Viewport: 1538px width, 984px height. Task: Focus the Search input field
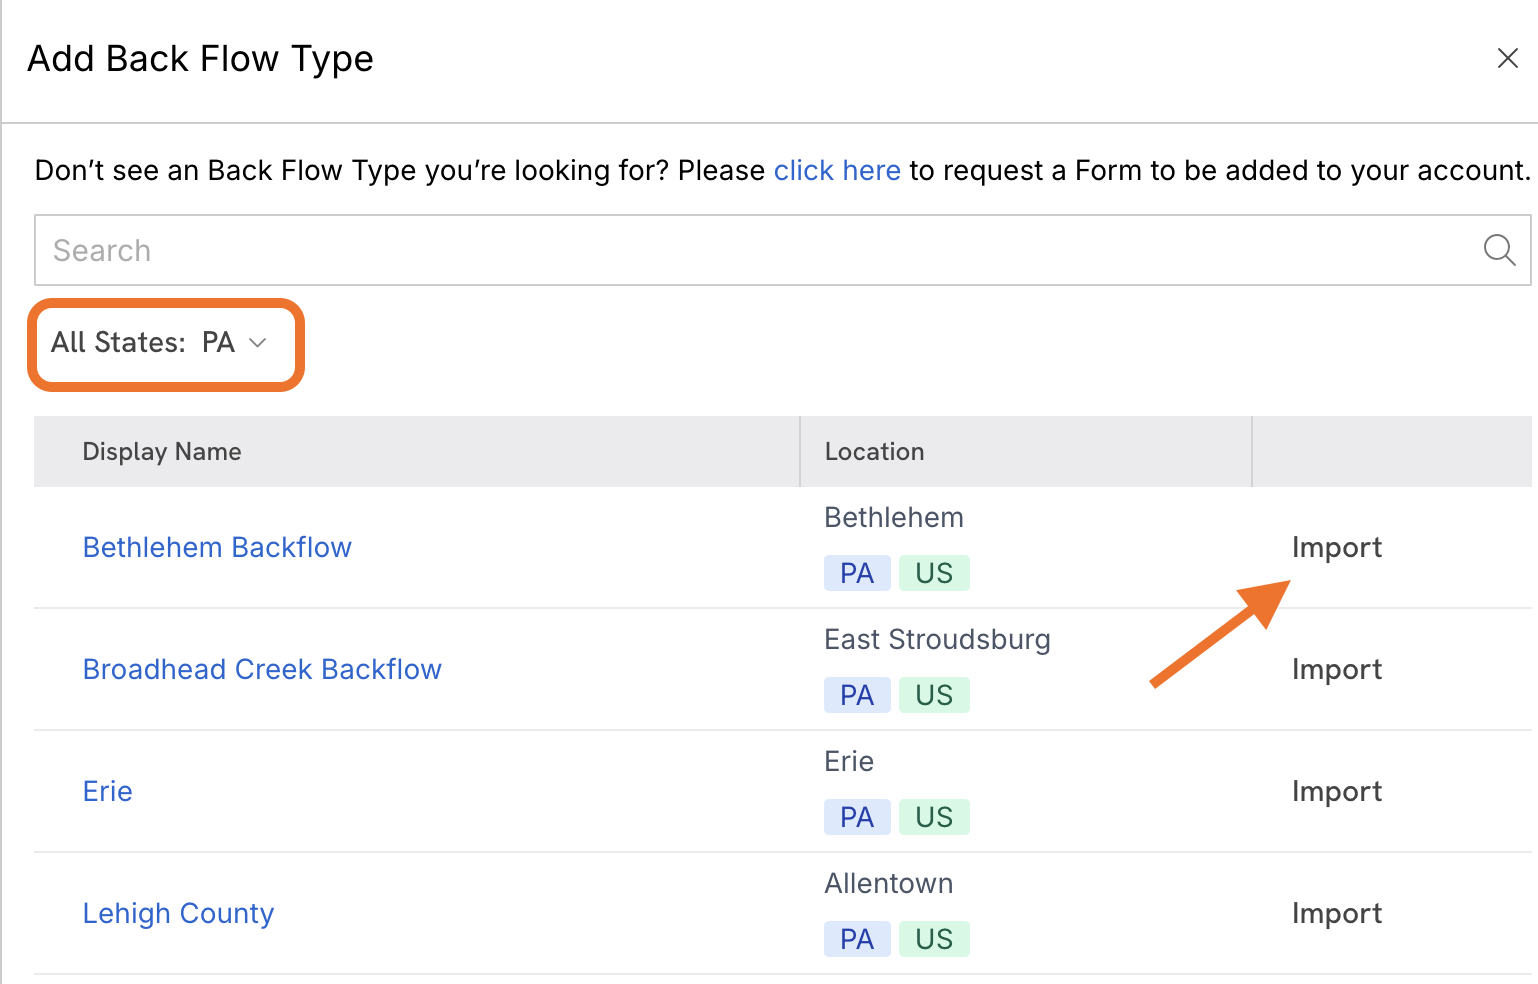(783, 250)
